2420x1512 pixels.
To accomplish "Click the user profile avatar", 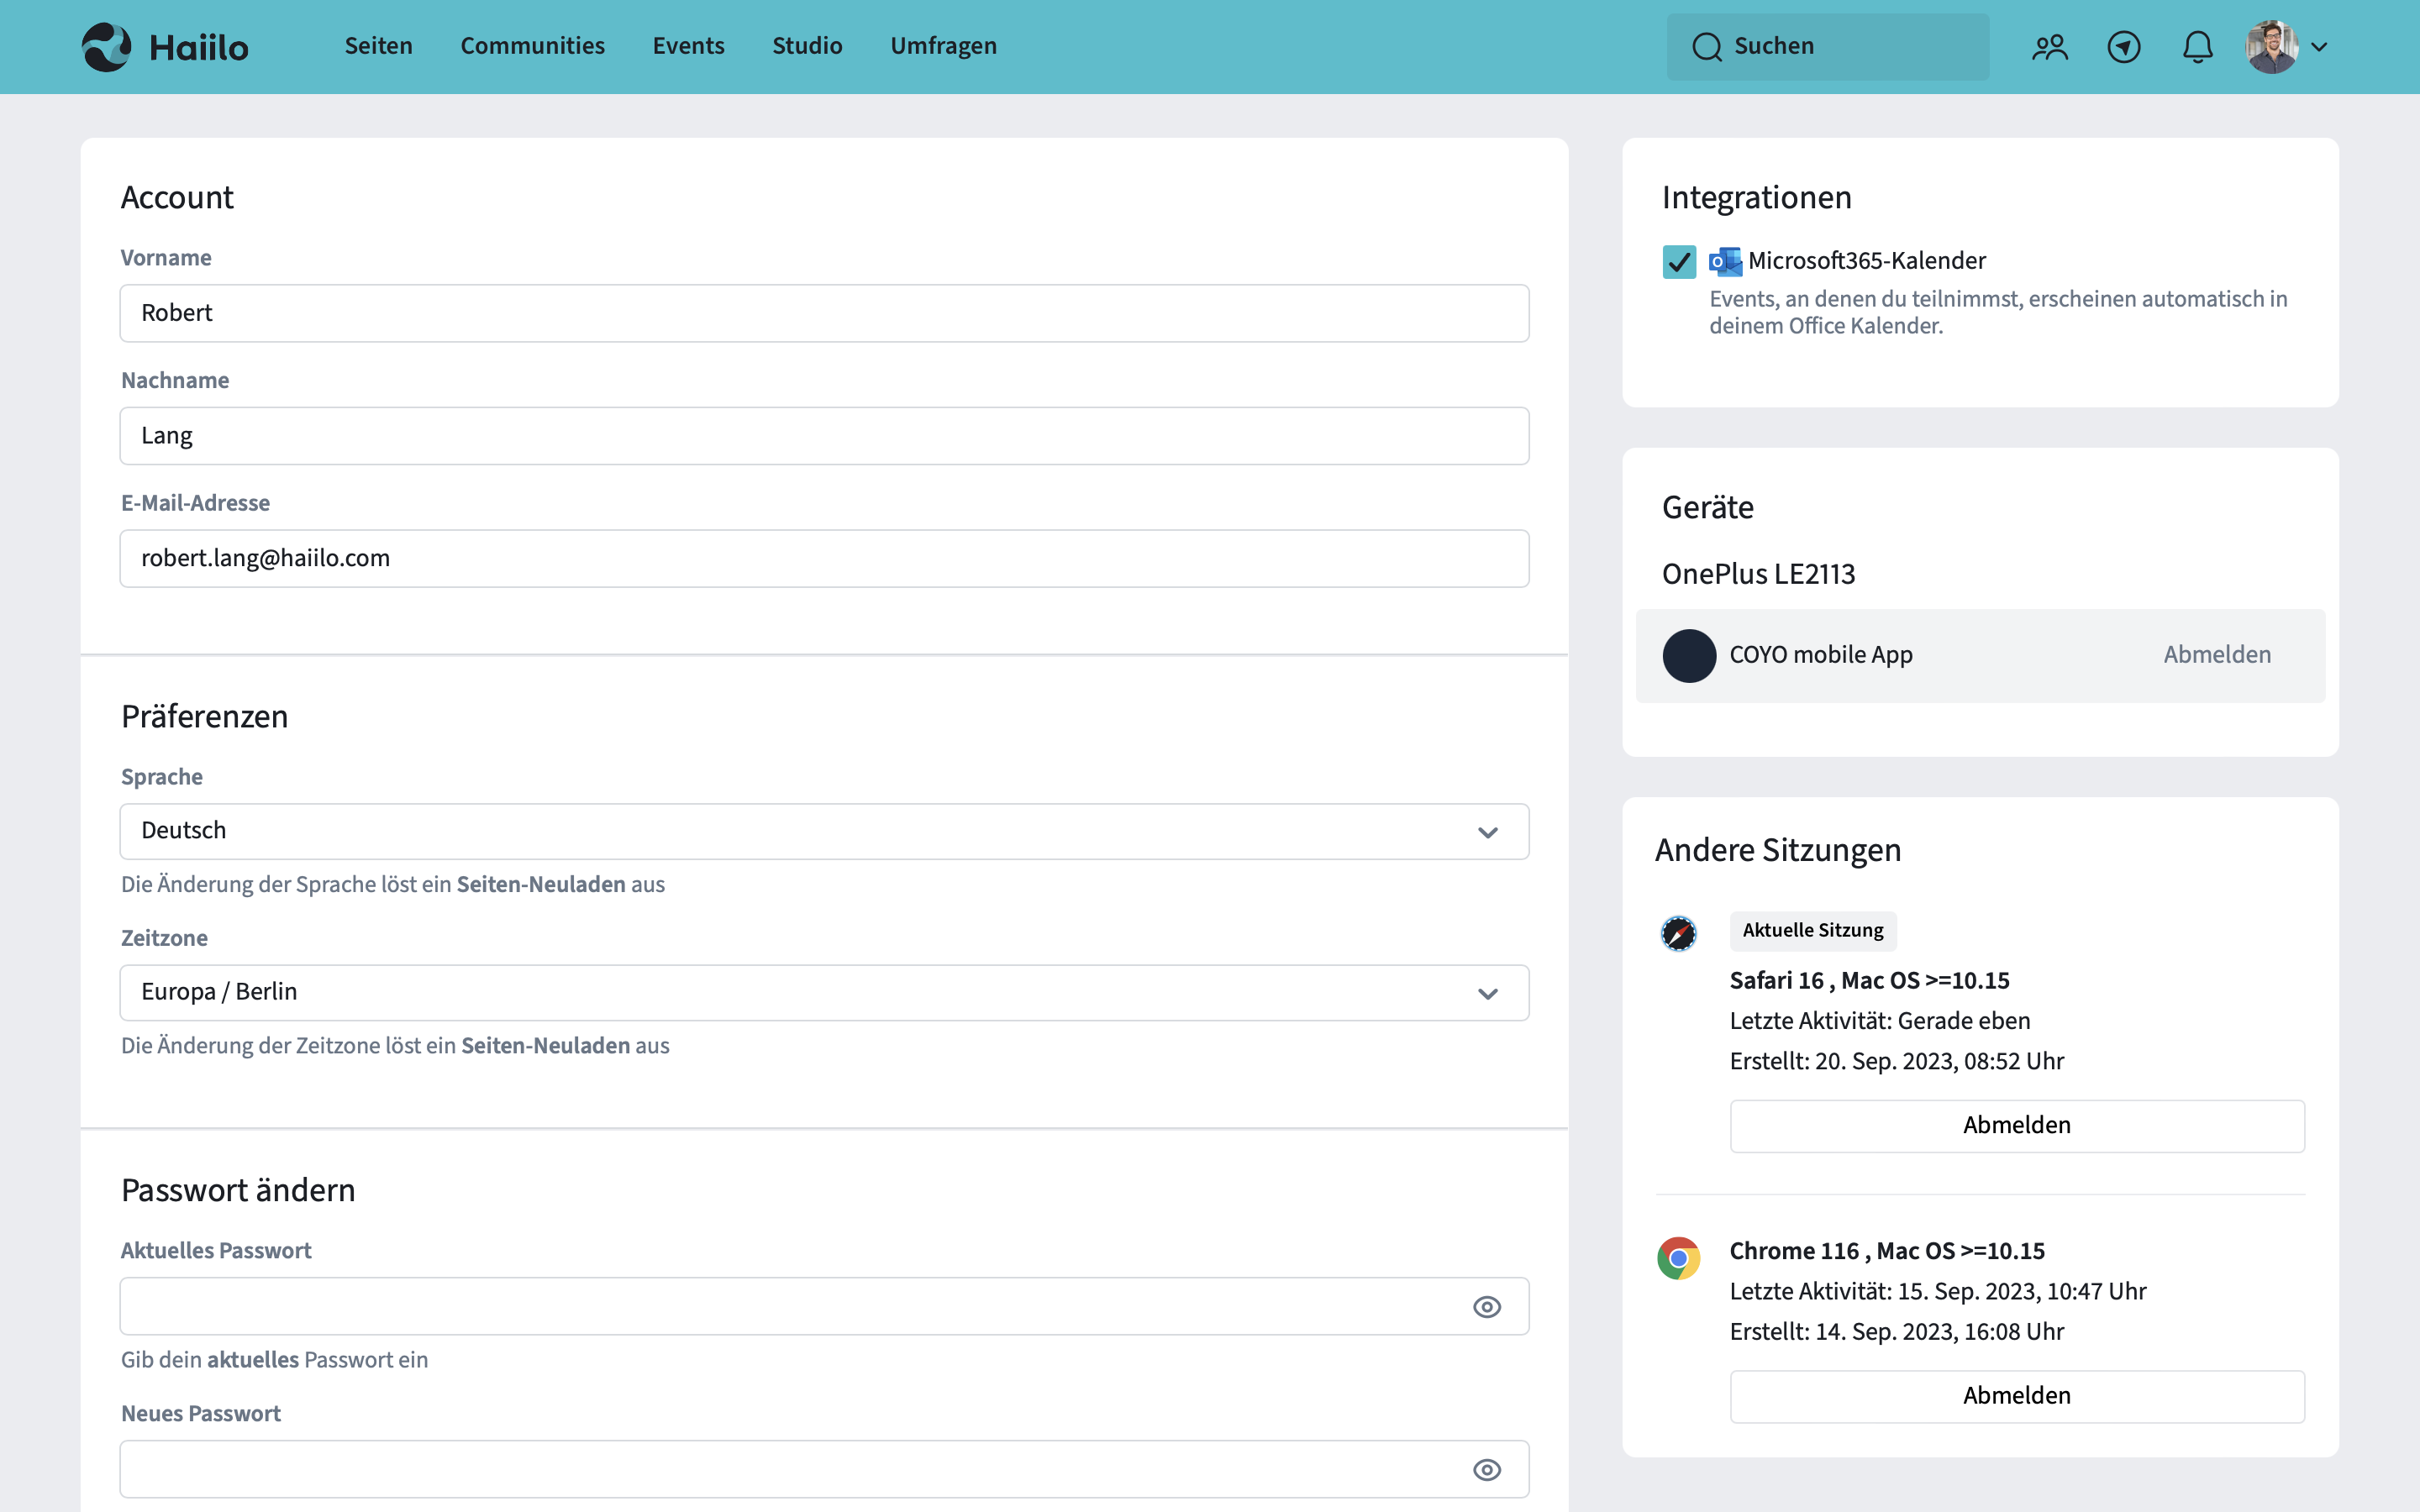I will (2271, 47).
